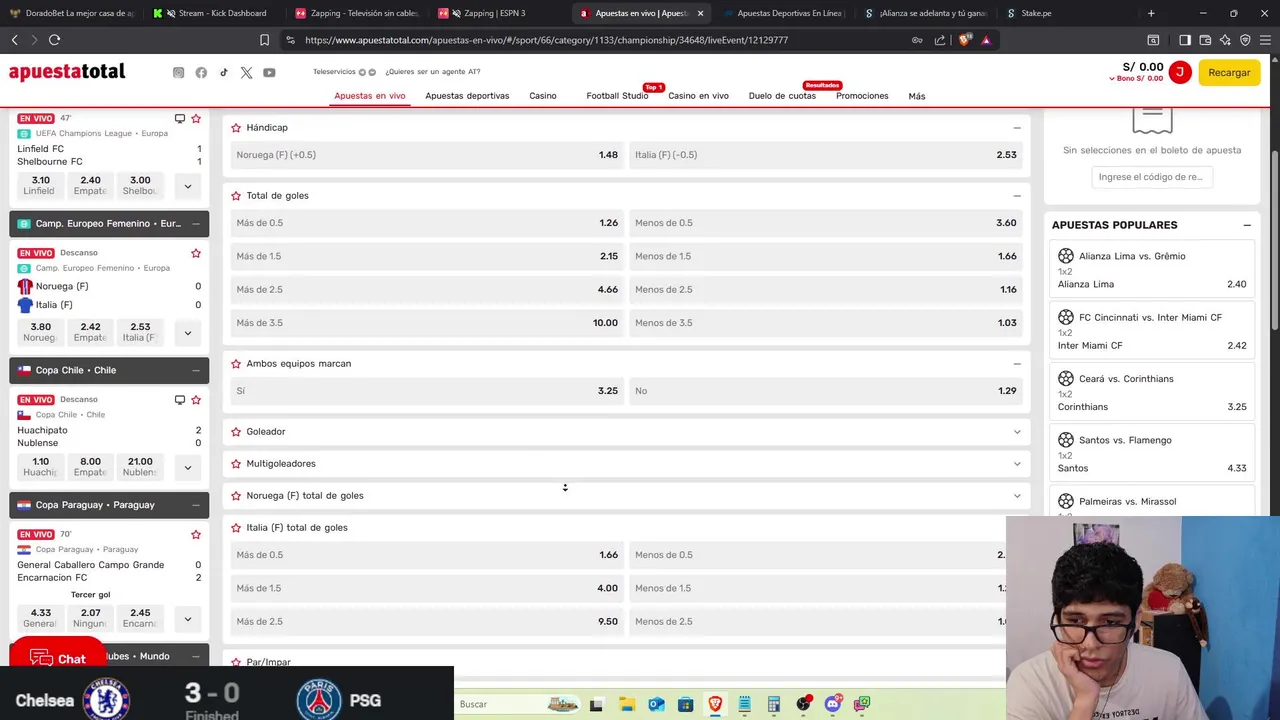The image size is (1280, 720).
Task: Favorite the Noruega (F) vs Italia (F) match star
Action: pos(196,253)
